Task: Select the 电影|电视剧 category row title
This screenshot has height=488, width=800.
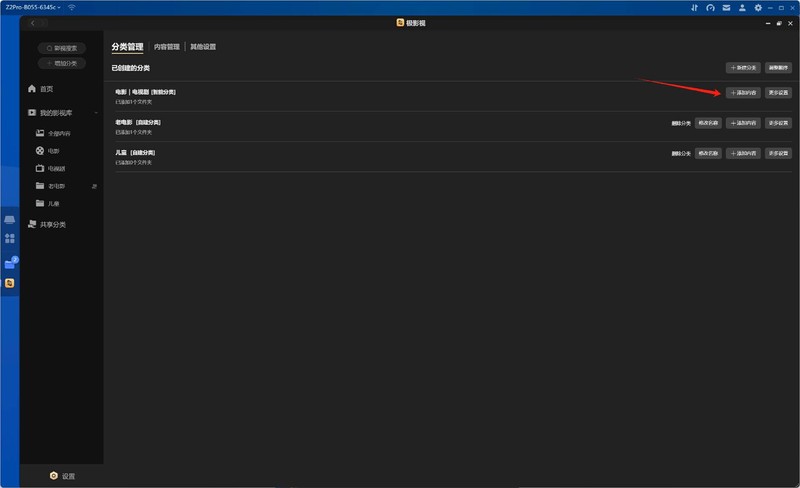Action: pos(145,92)
